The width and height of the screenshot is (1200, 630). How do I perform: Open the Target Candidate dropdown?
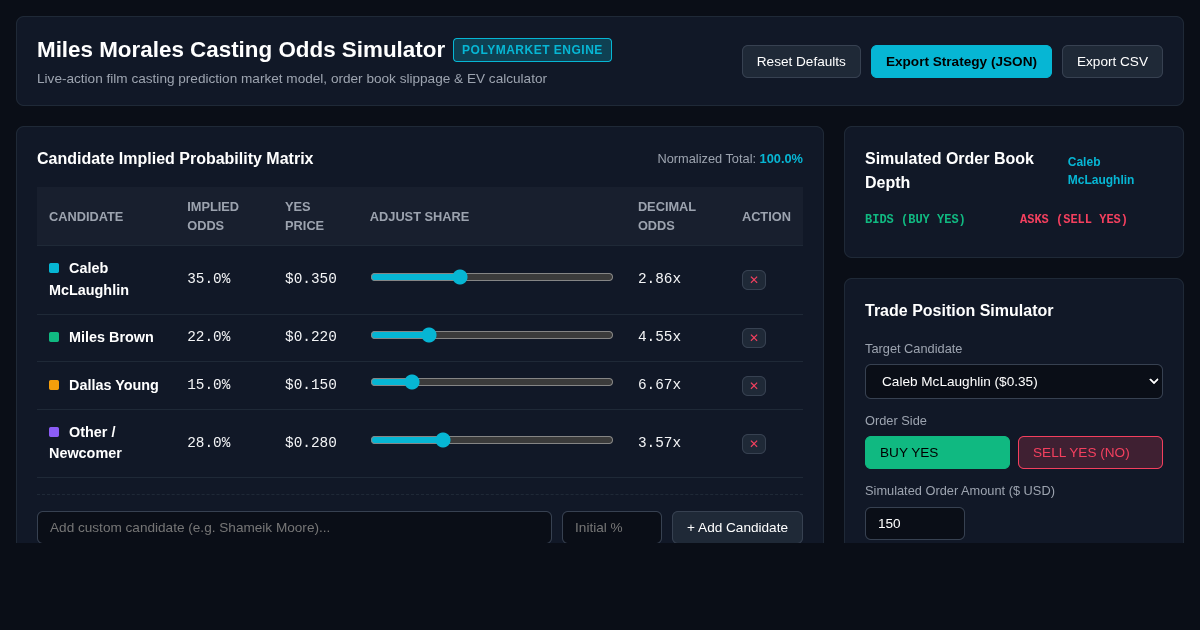1014,381
